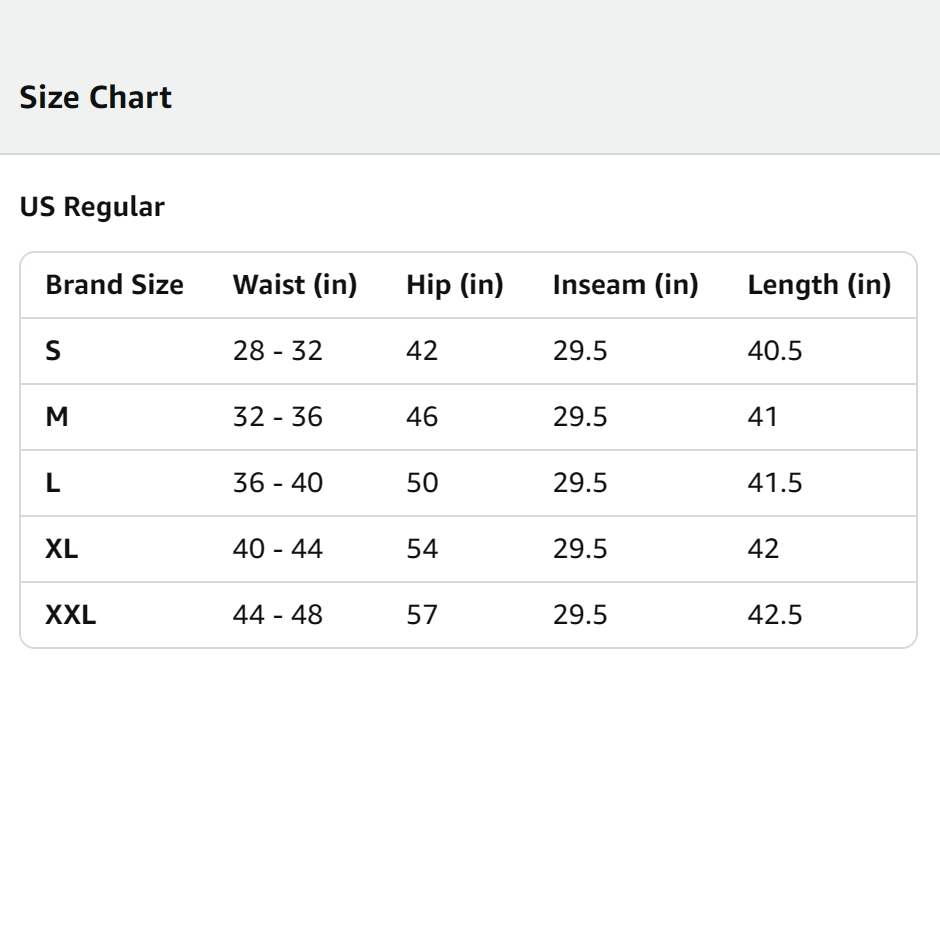Select the US Regular label
The height and width of the screenshot is (940, 940).
pos(92,207)
